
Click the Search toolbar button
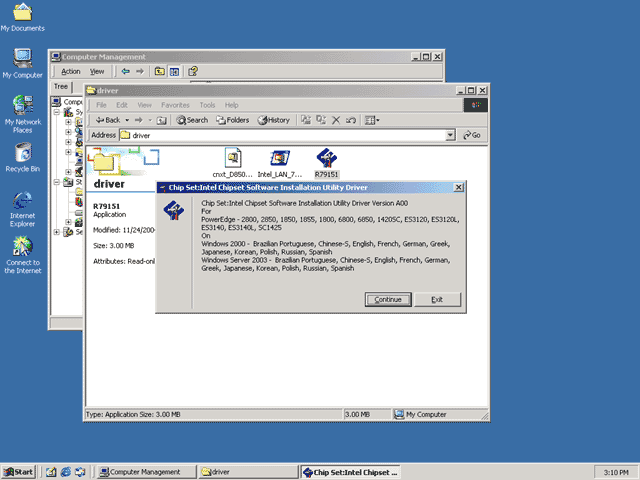click(x=192, y=120)
